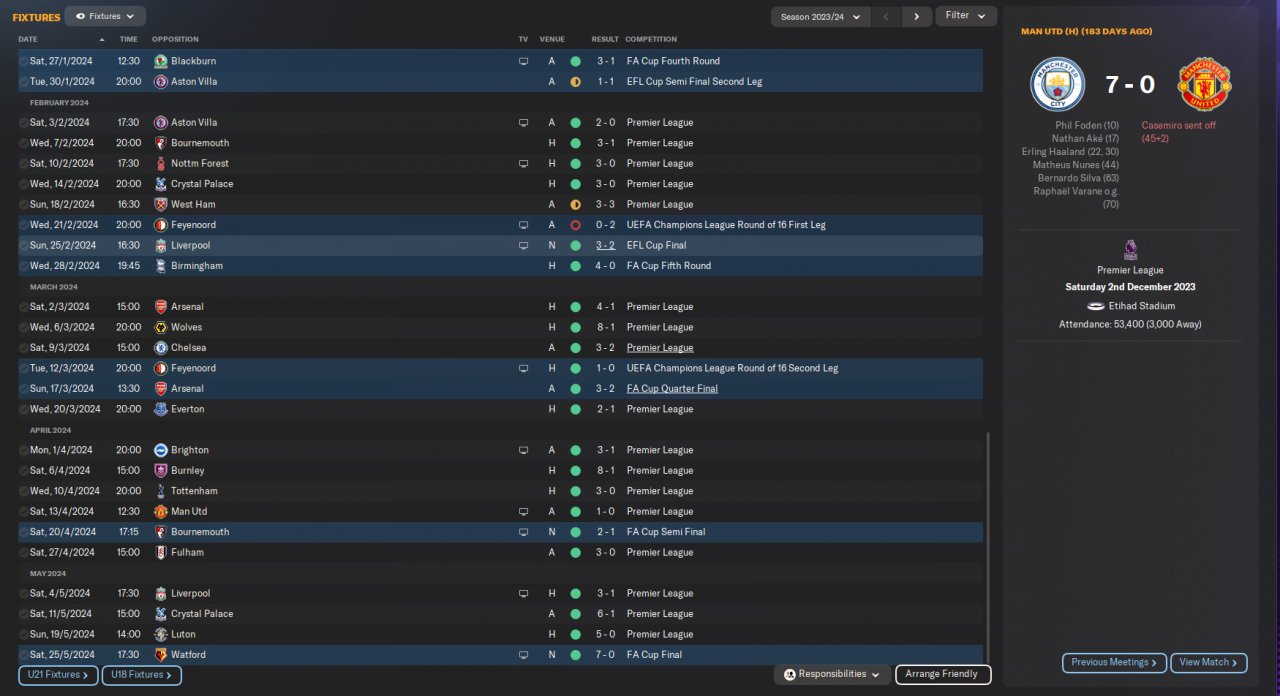Click the red loss indicator for the Feyenoord match
Viewport: 1280px width, 696px height.
[x=575, y=225]
